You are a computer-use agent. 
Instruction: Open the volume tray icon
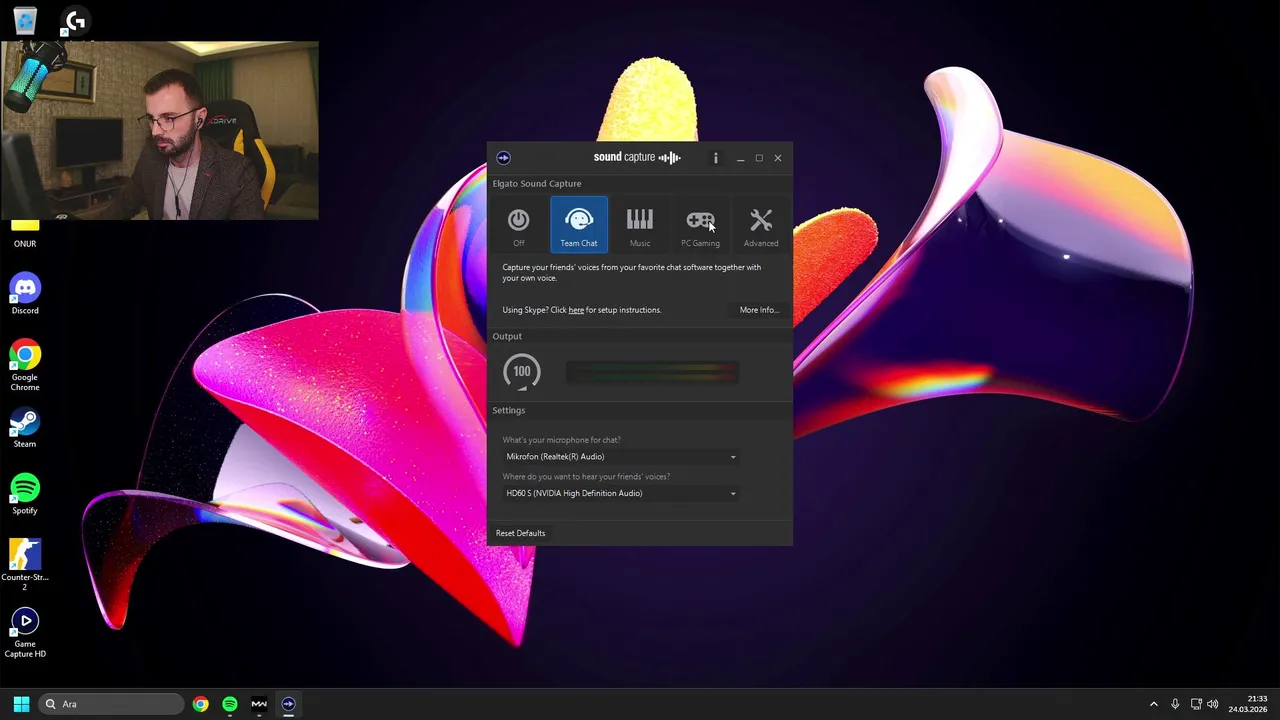coord(1213,704)
